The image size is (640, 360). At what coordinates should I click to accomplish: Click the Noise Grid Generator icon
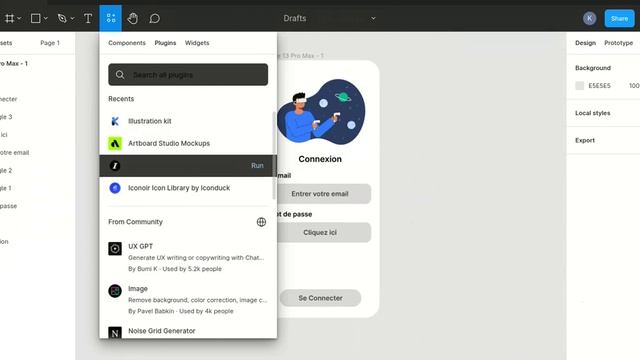115,333
